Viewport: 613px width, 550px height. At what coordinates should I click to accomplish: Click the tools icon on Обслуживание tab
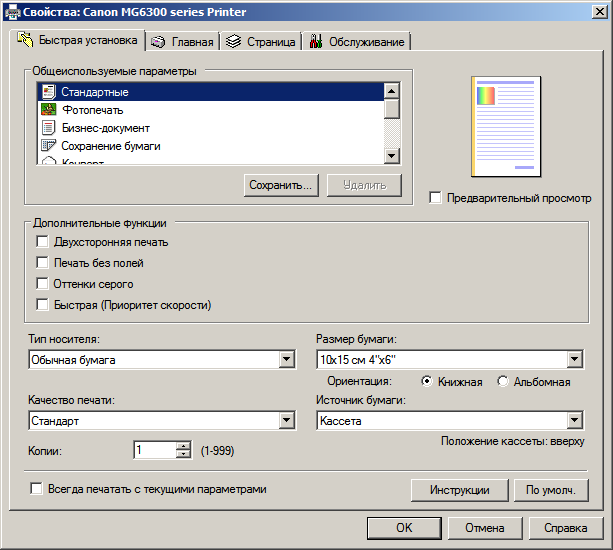coord(316,41)
